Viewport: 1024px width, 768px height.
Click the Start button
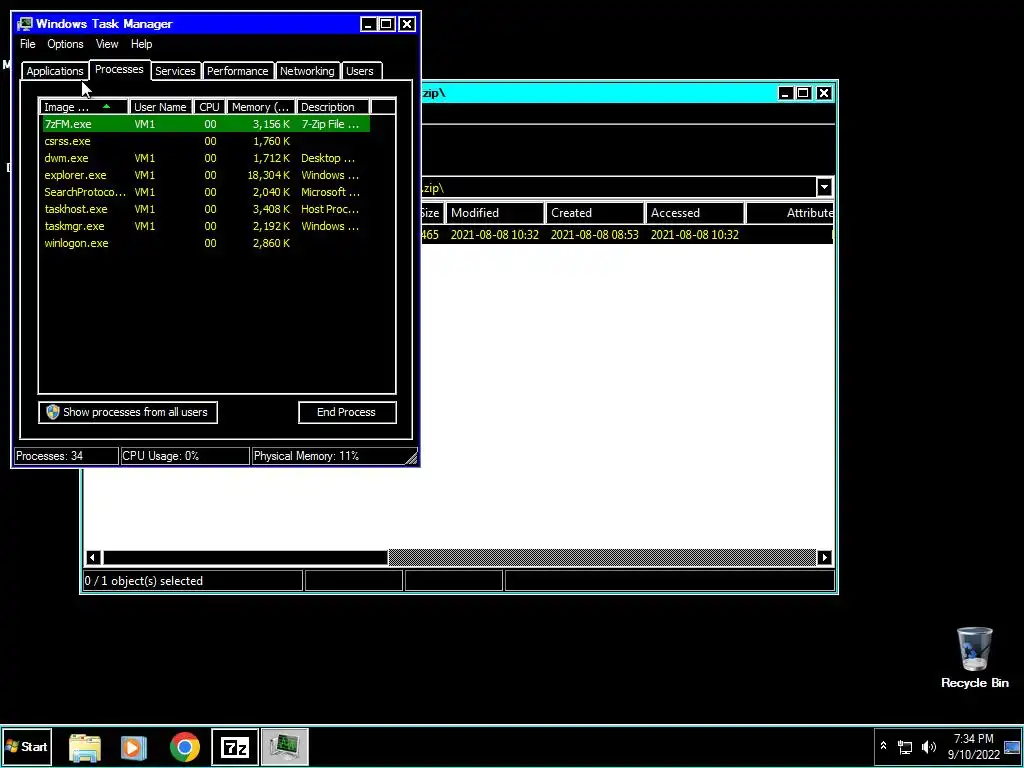[27, 746]
